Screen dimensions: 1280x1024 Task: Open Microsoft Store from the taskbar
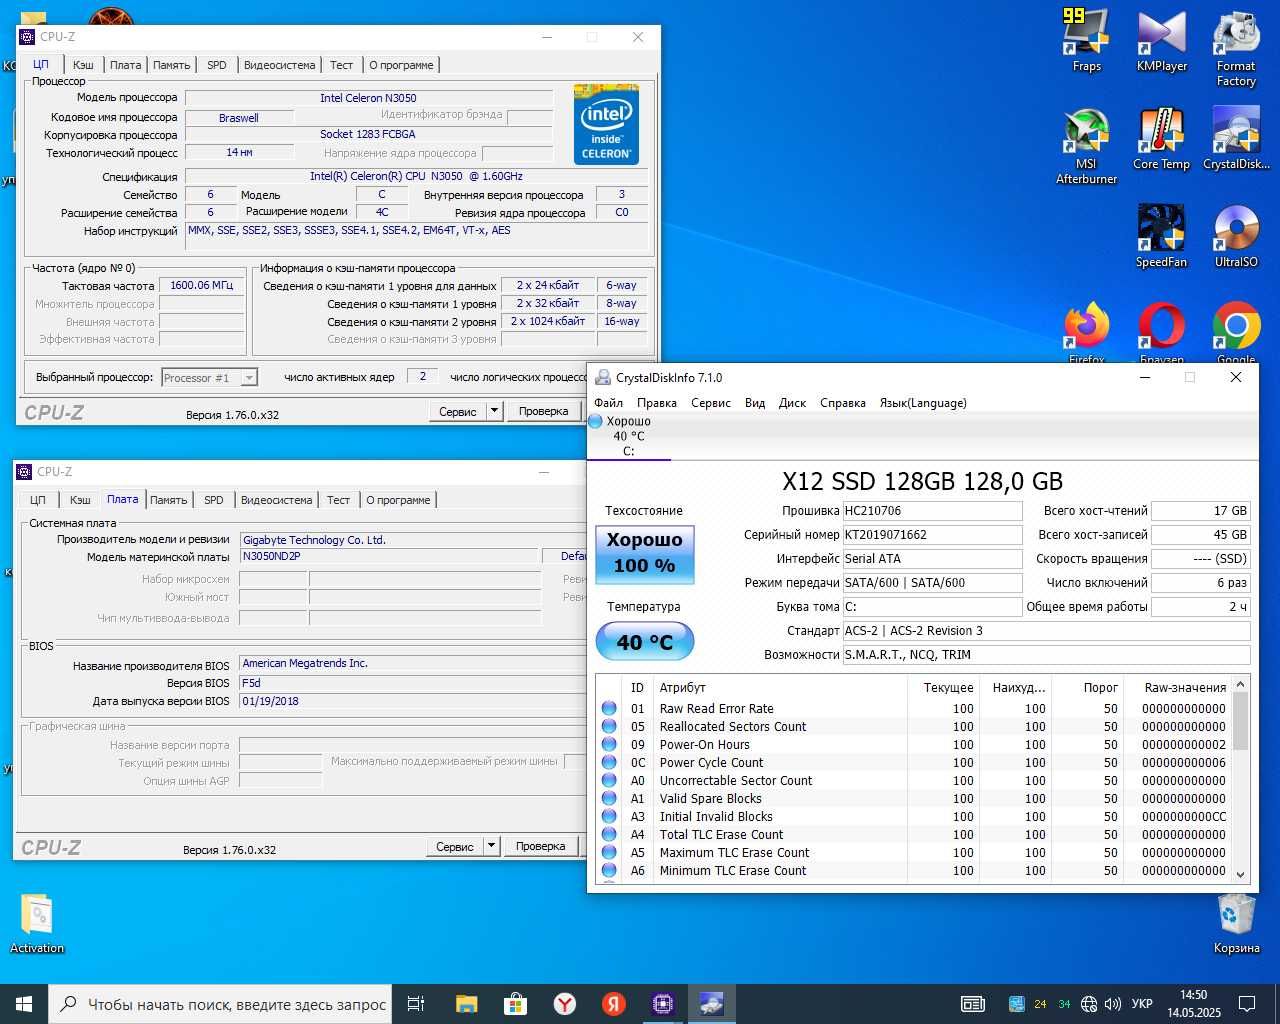(x=515, y=1004)
